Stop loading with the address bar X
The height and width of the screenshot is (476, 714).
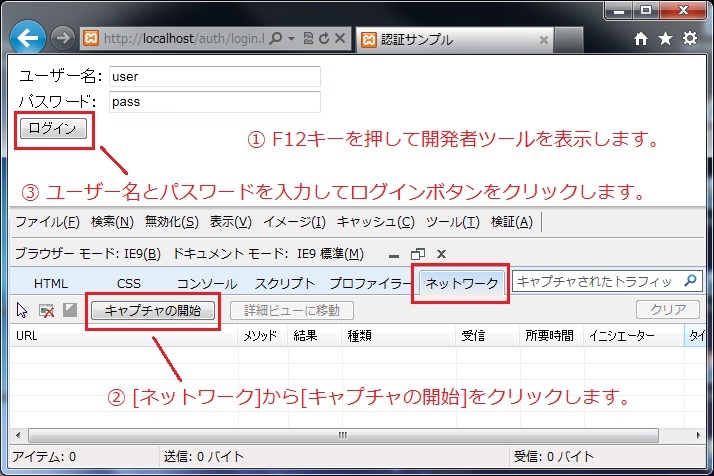coord(340,39)
